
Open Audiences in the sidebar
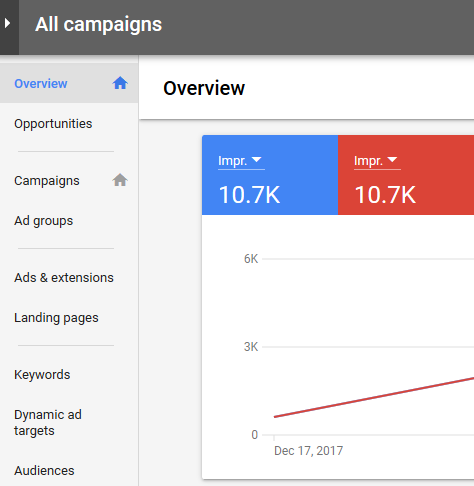click(44, 471)
